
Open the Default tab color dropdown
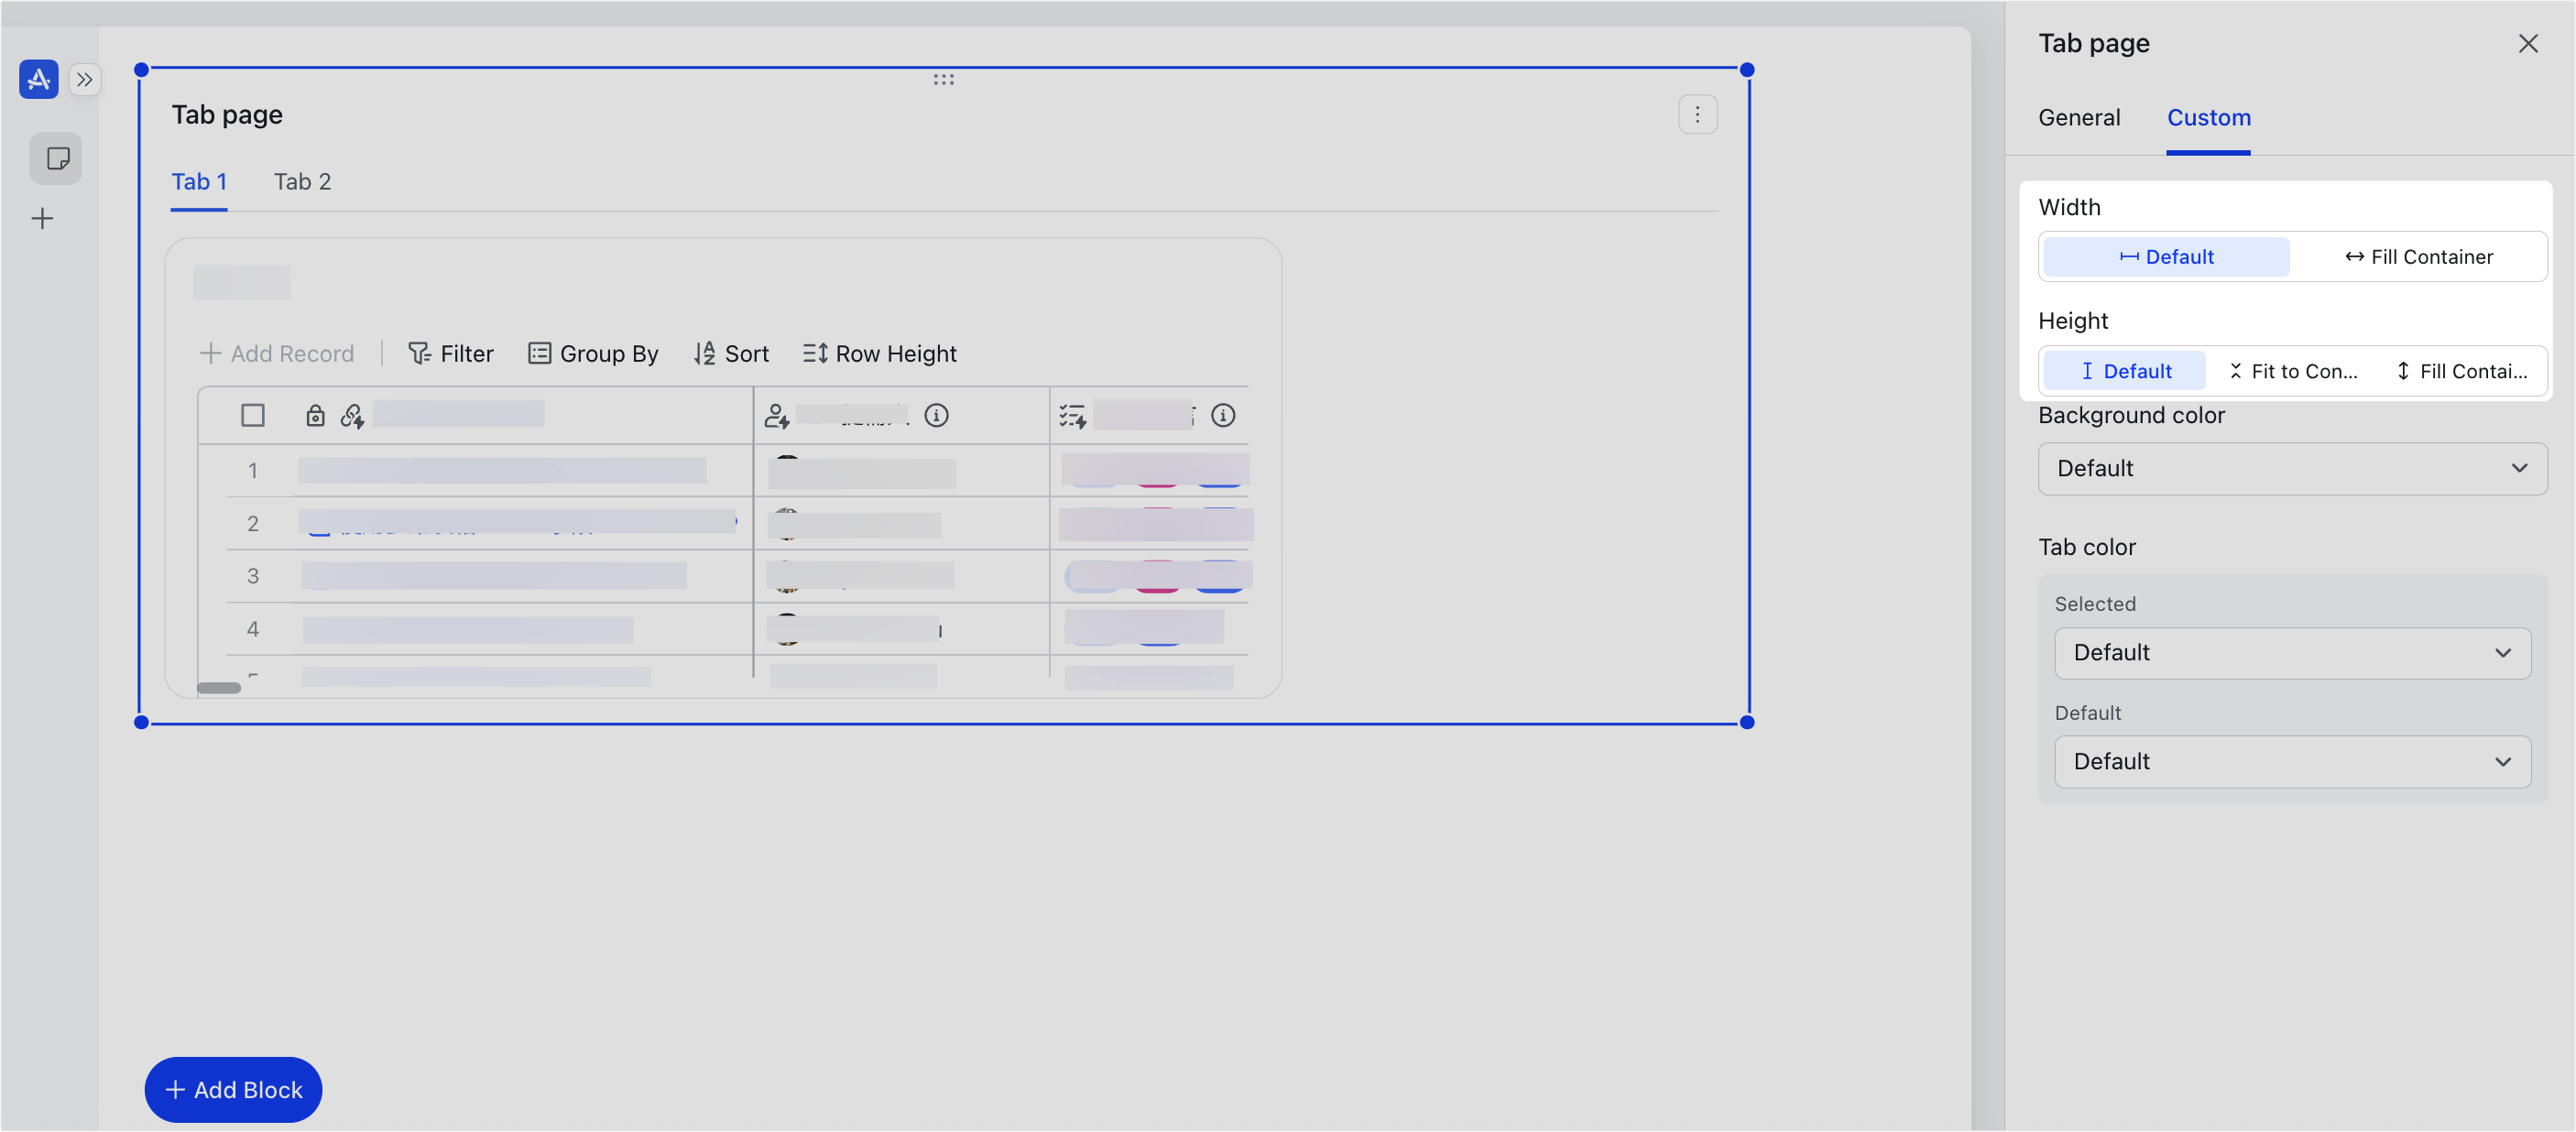pos(2292,761)
